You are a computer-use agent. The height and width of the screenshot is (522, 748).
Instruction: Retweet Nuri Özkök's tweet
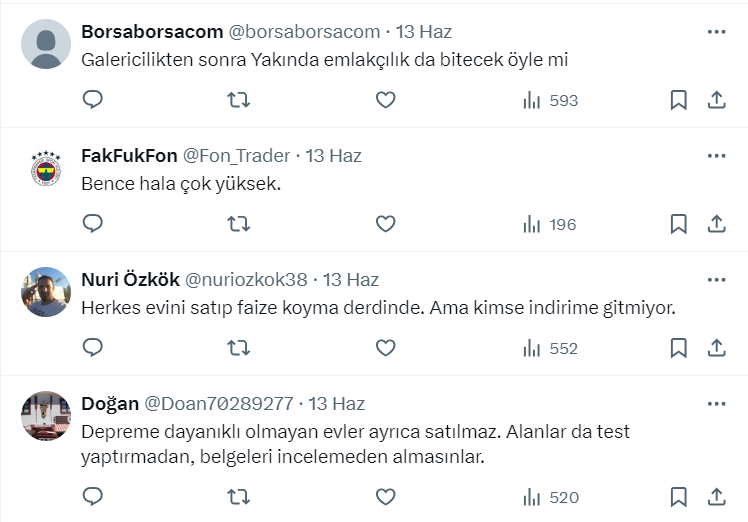(238, 348)
